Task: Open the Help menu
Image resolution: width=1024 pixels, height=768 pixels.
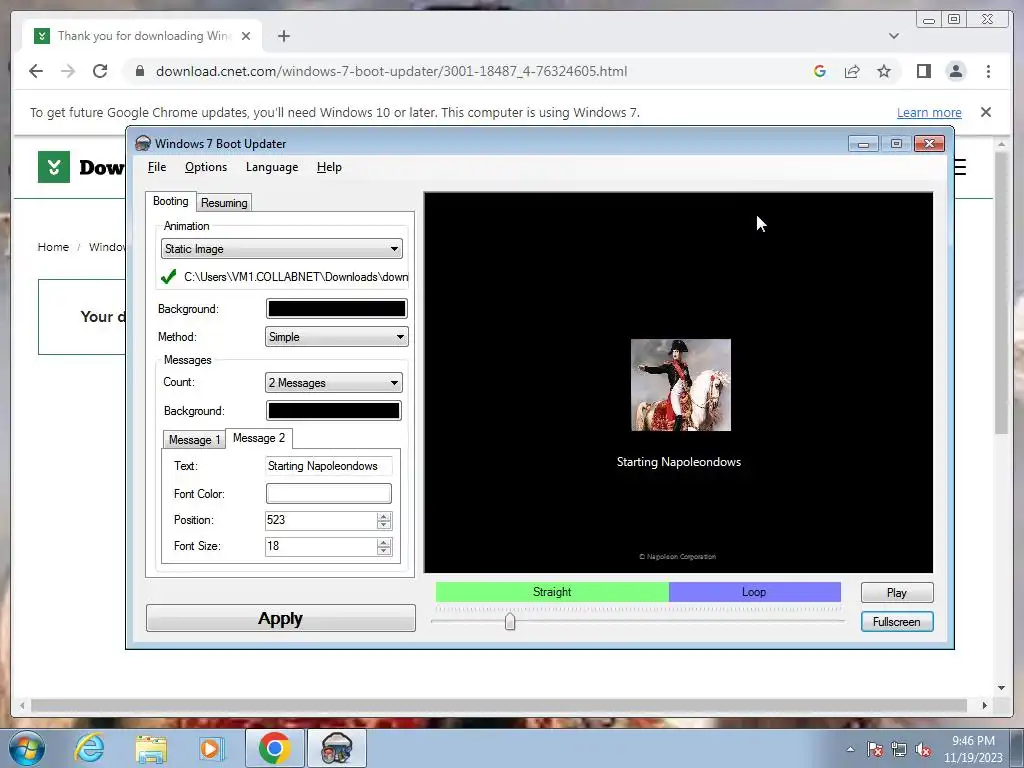Action: pyautogui.click(x=329, y=167)
